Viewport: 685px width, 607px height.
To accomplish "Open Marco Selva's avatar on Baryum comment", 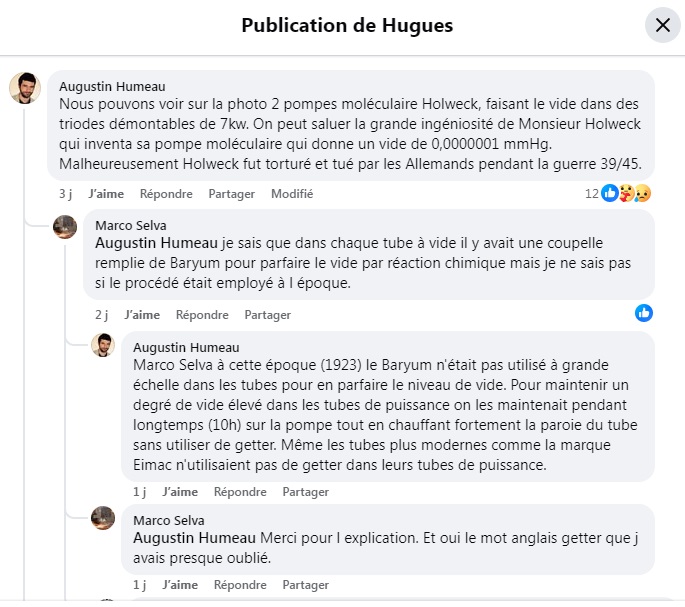I will [x=65, y=227].
